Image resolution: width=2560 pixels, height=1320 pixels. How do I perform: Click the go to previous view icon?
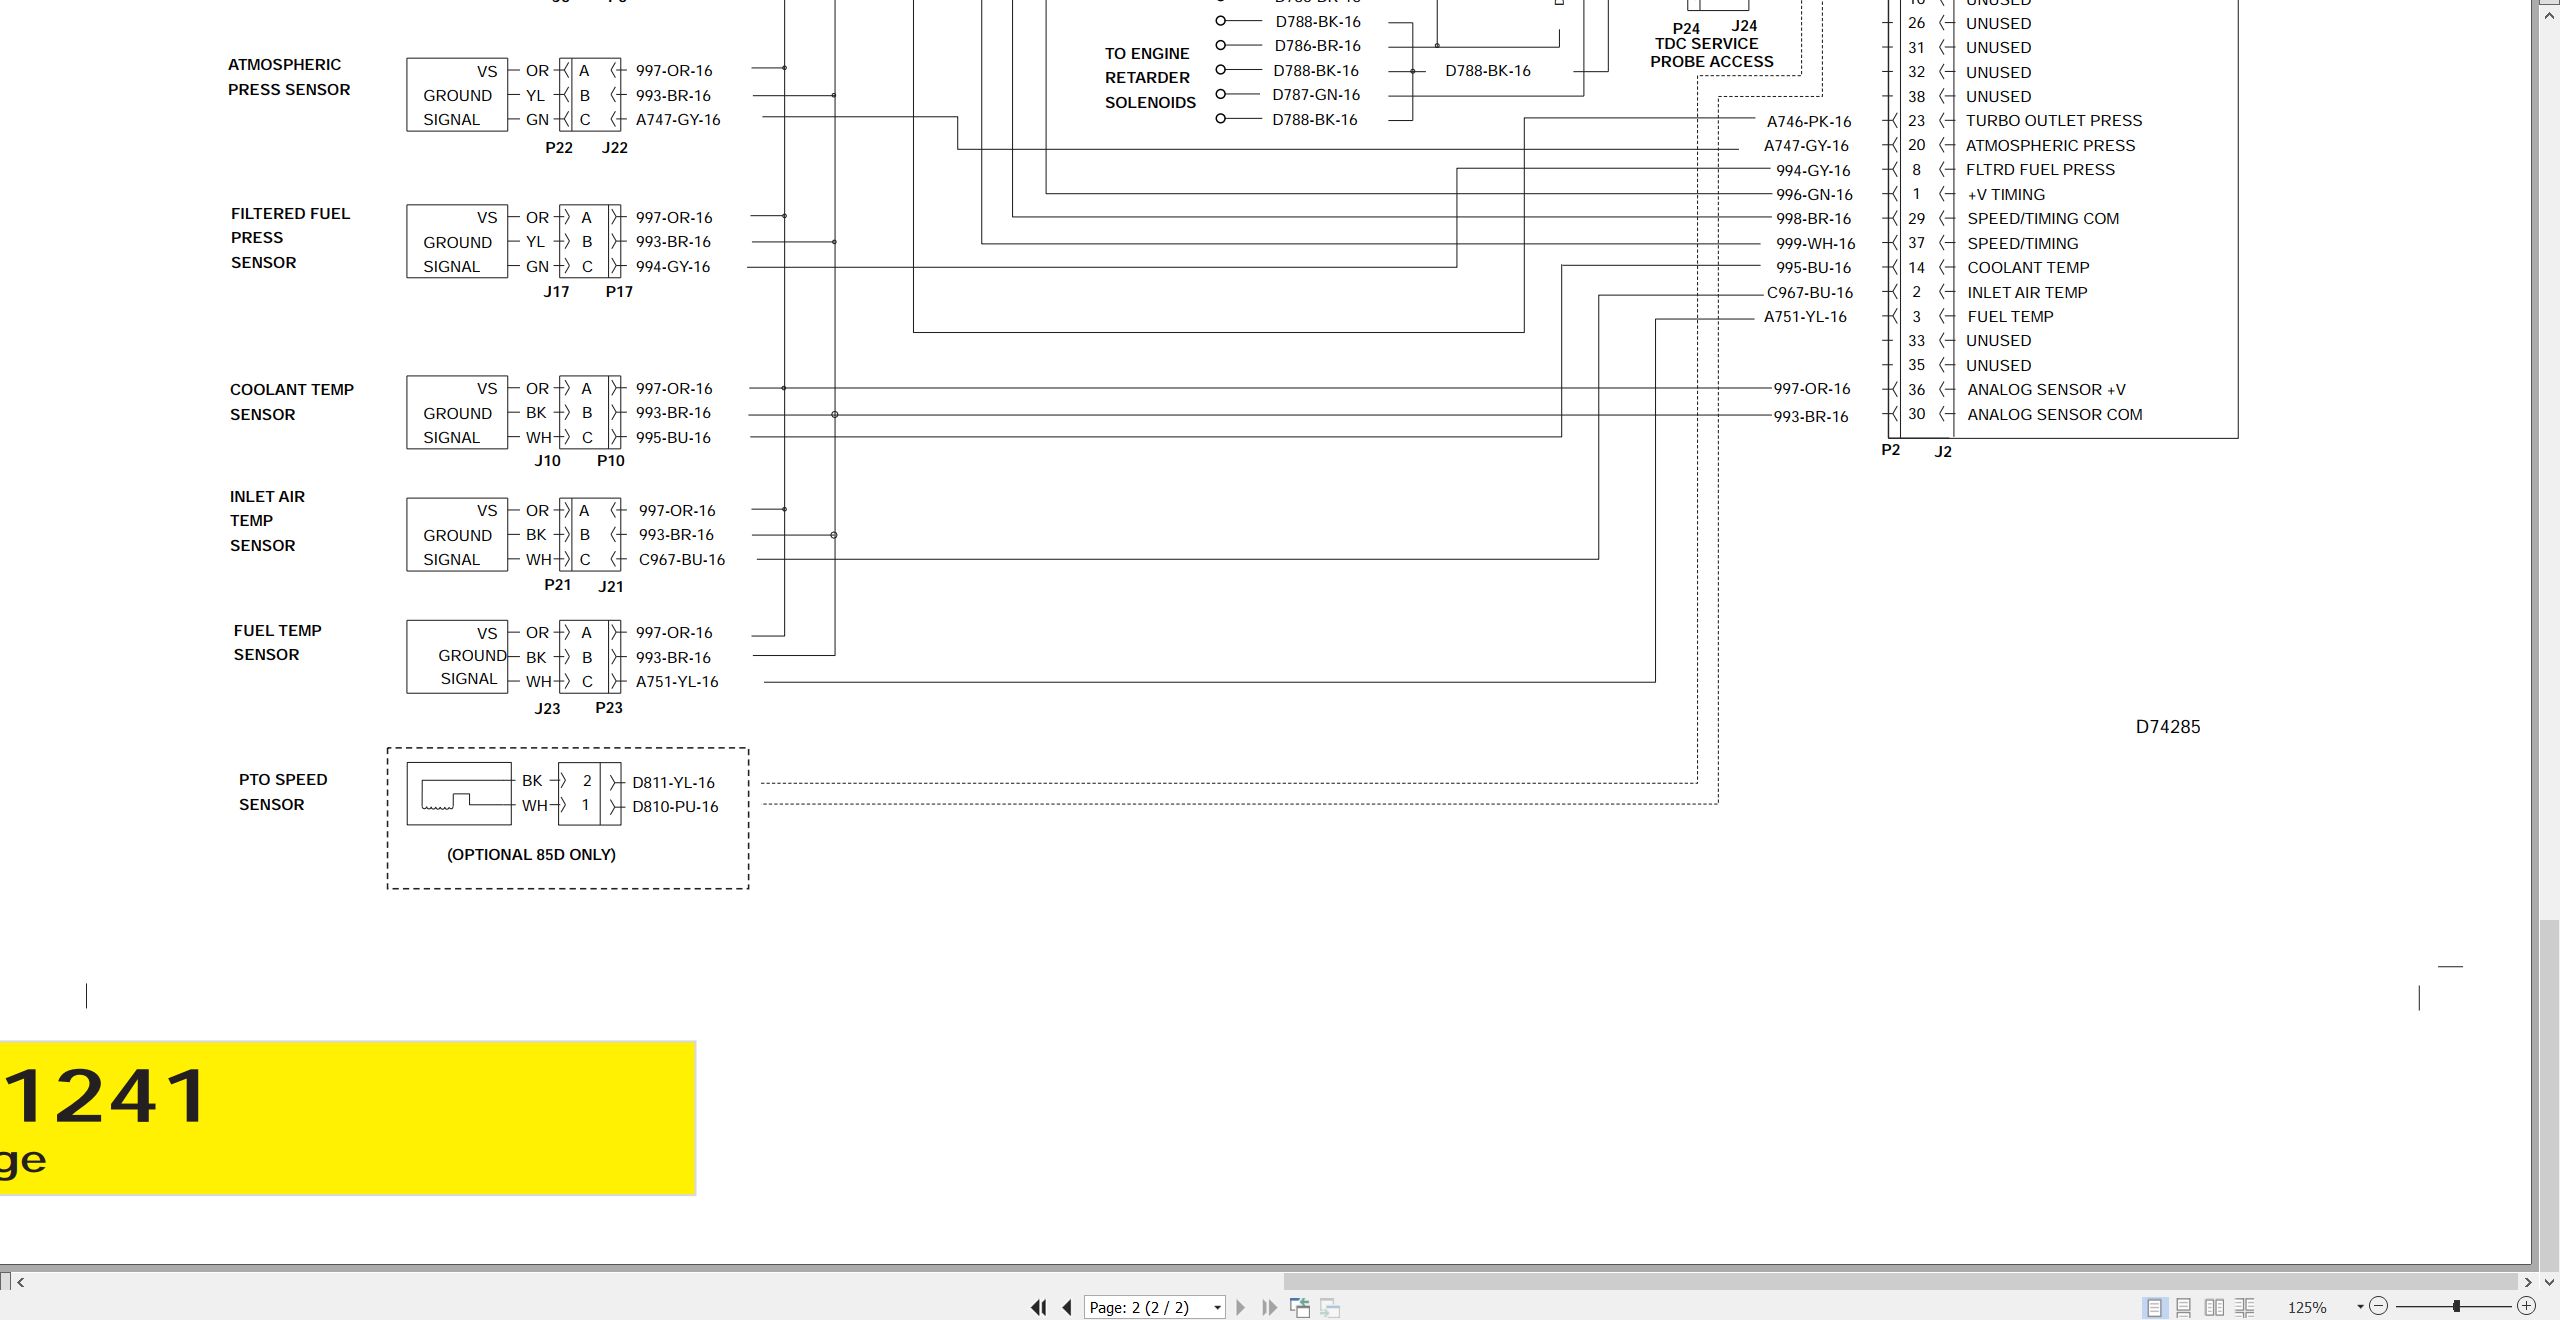pos(1300,1307)
